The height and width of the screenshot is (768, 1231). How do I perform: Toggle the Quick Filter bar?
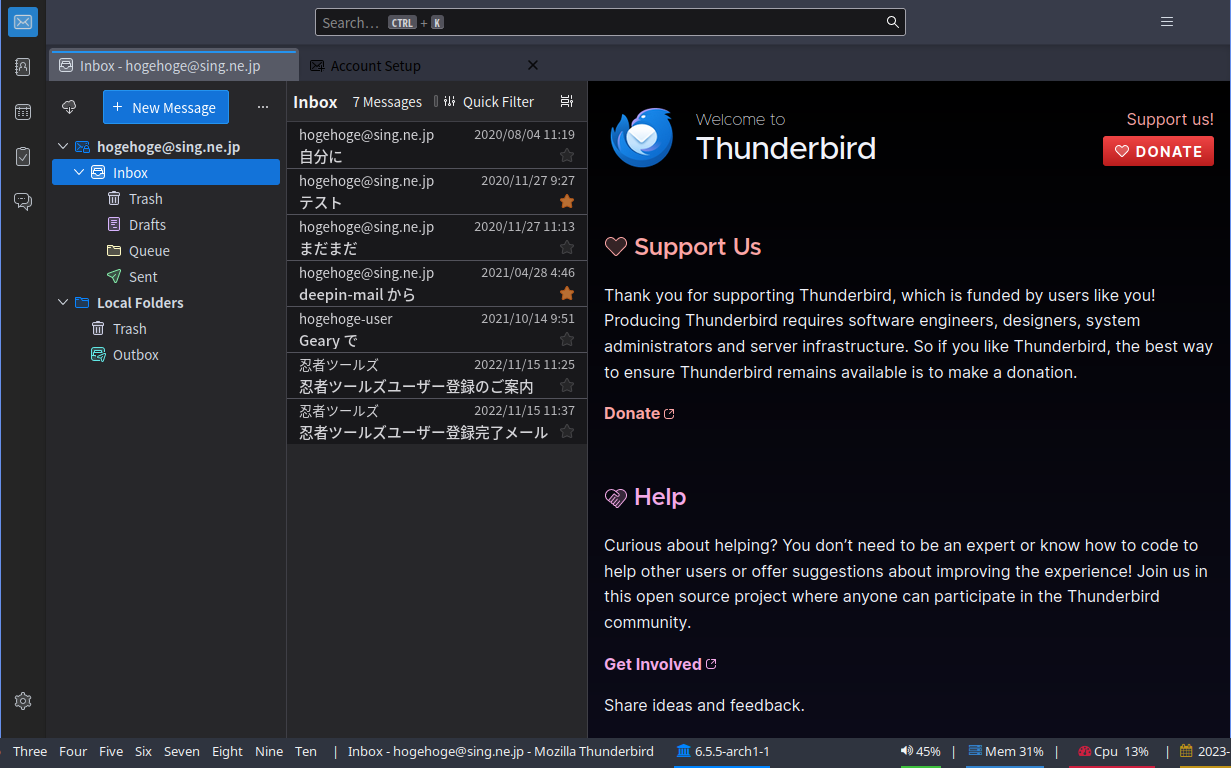[x=488, y=102]
